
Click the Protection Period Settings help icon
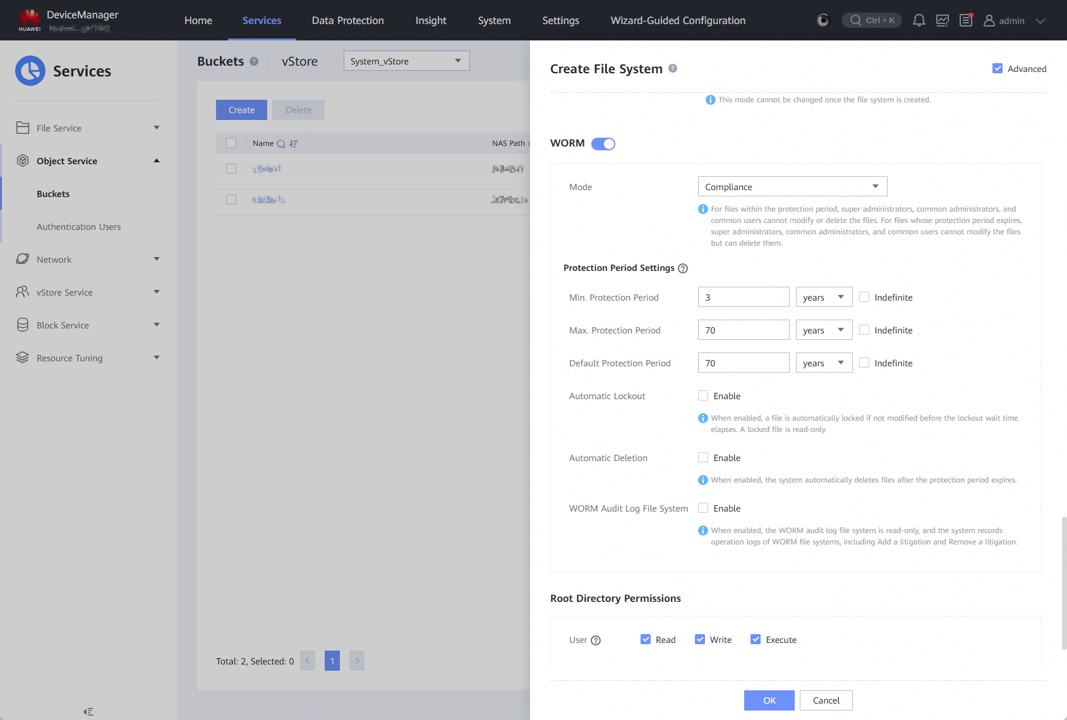[x=683, y=269]
